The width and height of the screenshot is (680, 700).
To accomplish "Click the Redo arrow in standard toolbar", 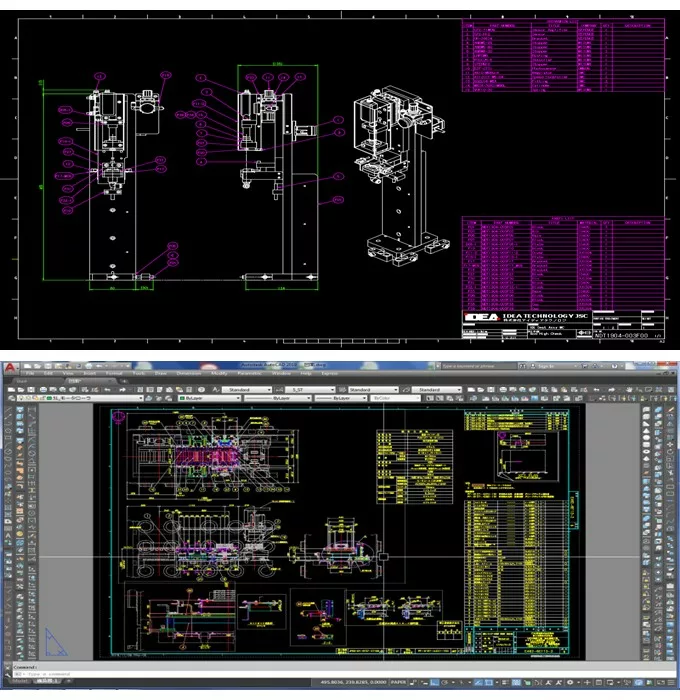I will coord(122,390).
